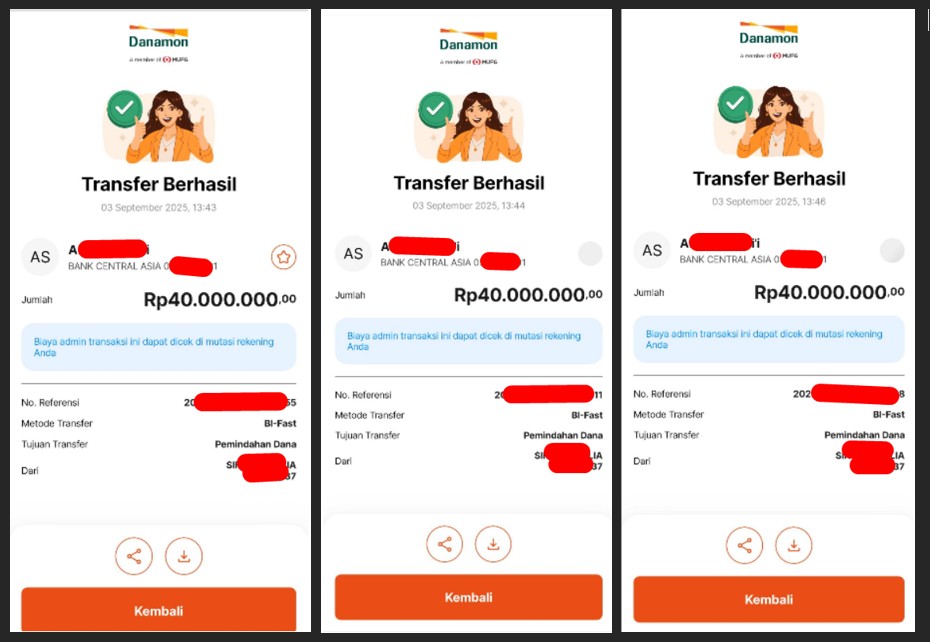Screen dimensions: 930x642
Task: Click AS avatar on 13:43 receipt
Action: 40,257
